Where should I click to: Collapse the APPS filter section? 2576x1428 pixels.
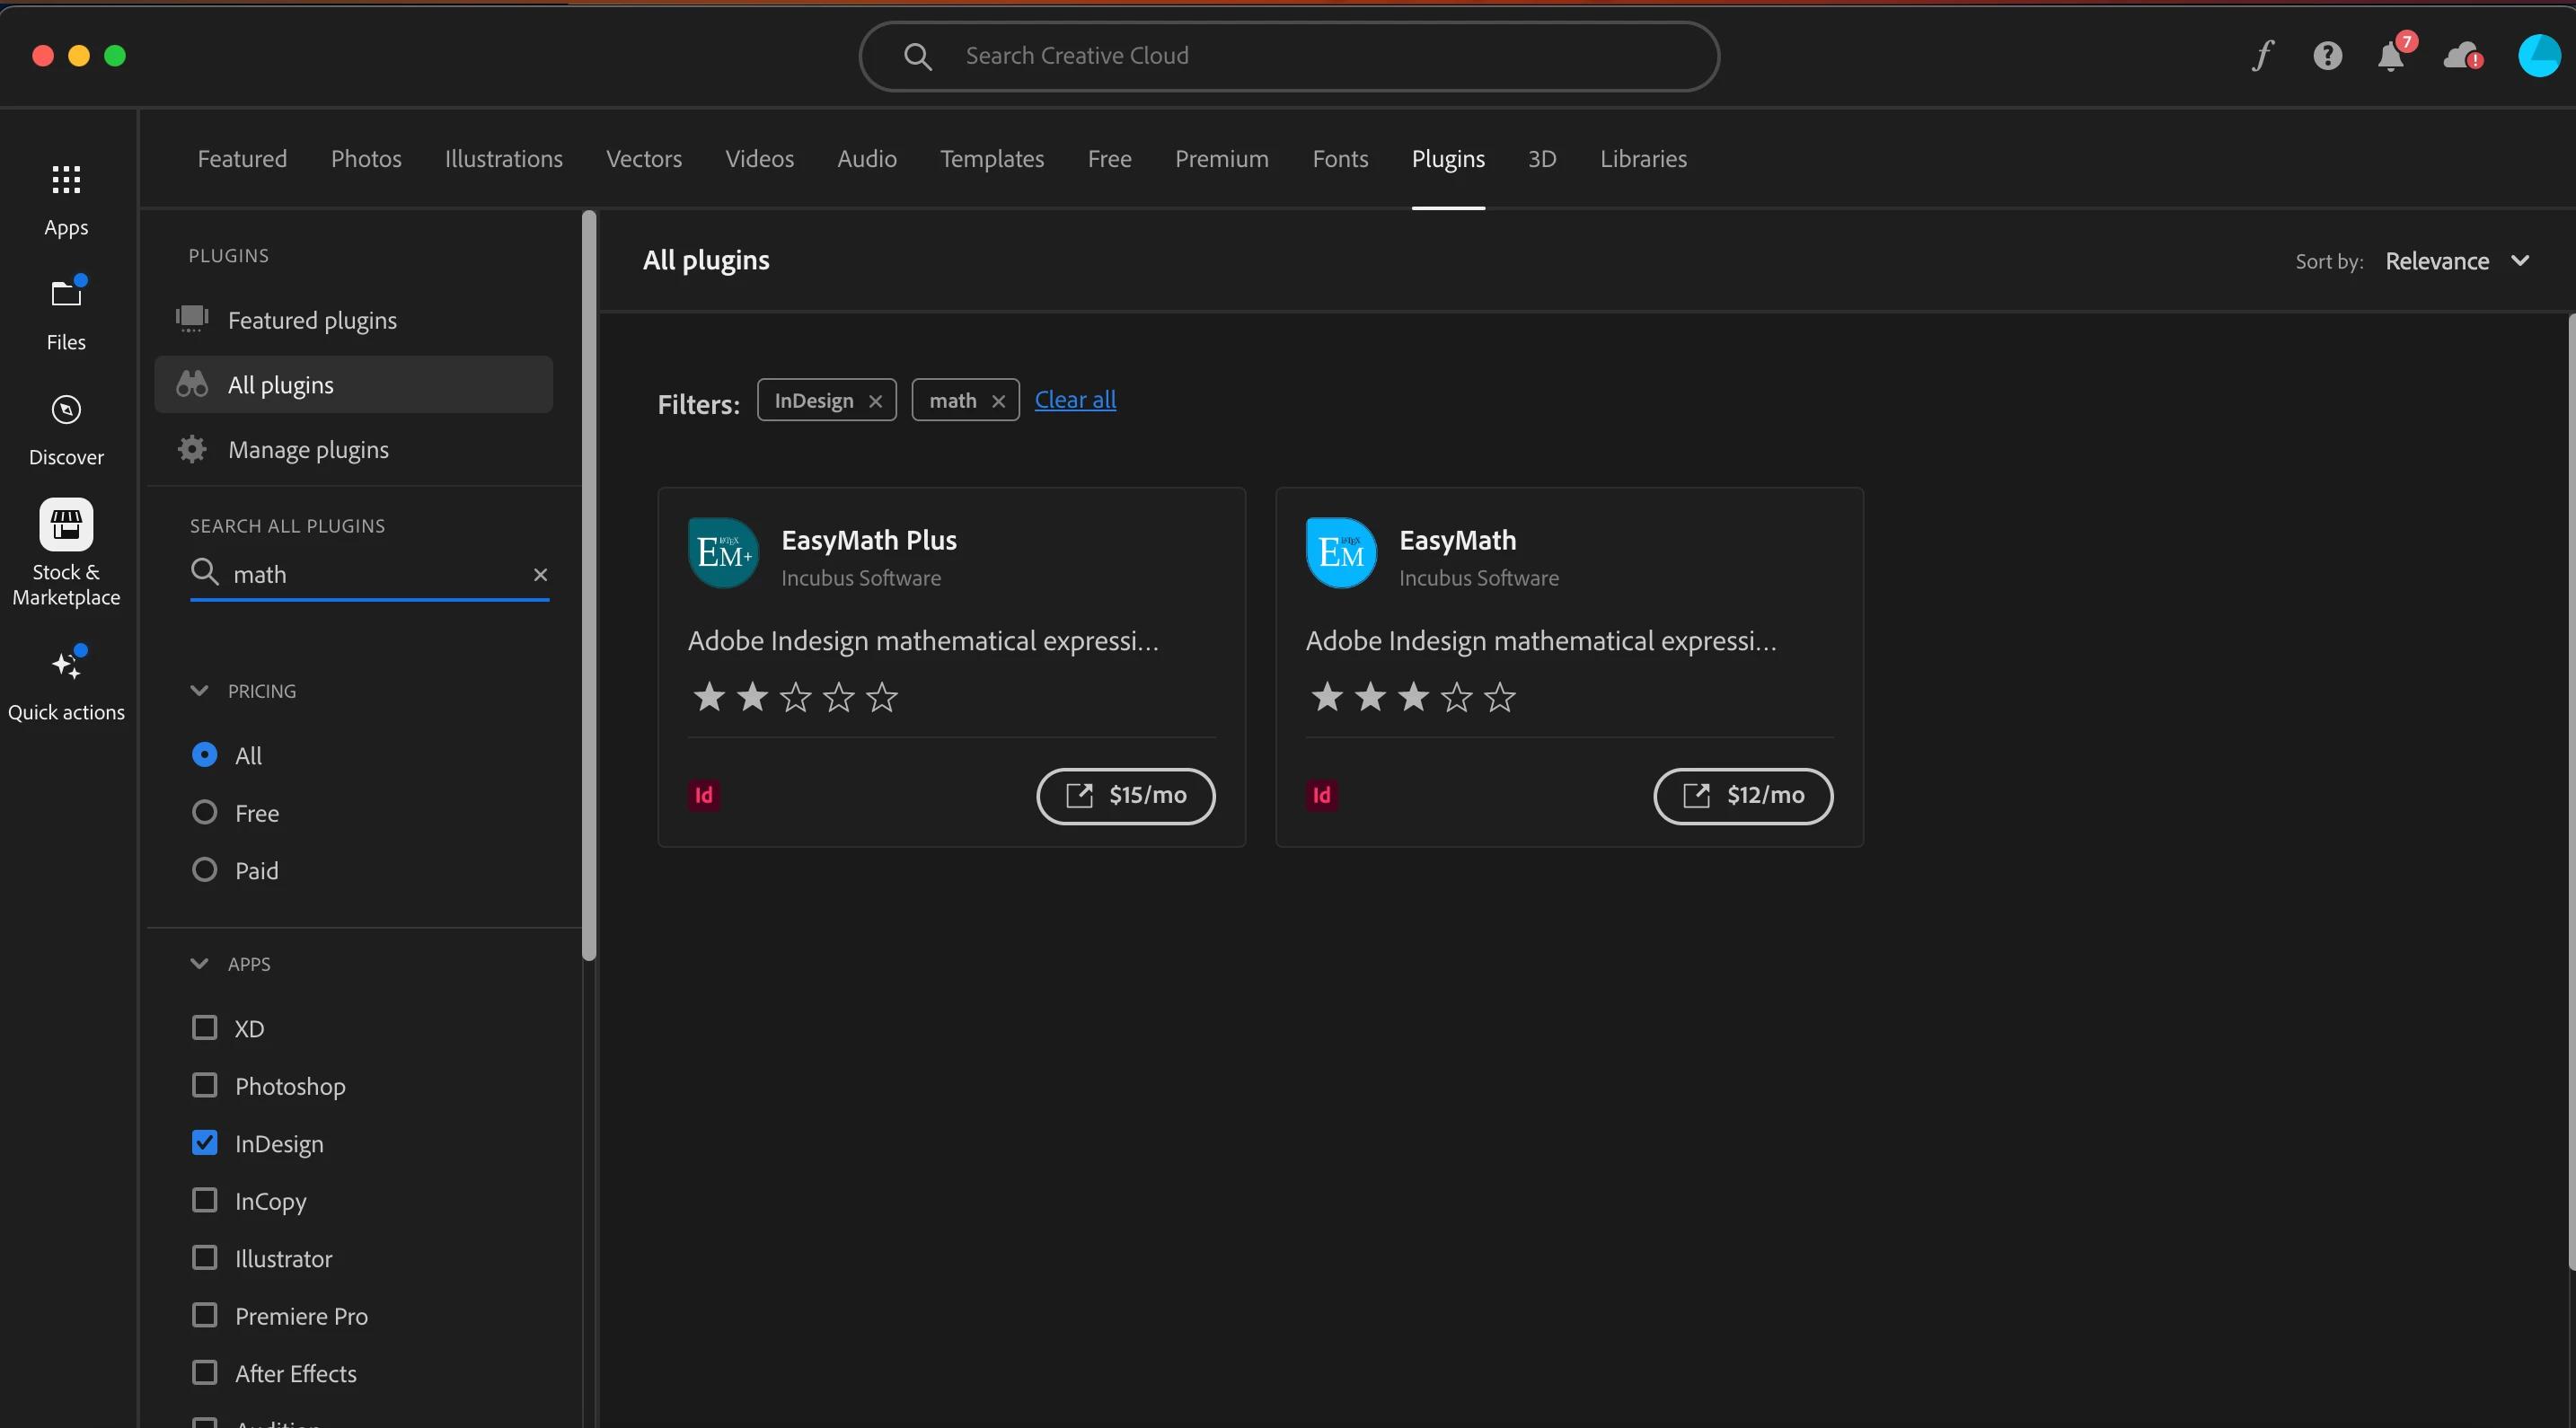[199, 964]
